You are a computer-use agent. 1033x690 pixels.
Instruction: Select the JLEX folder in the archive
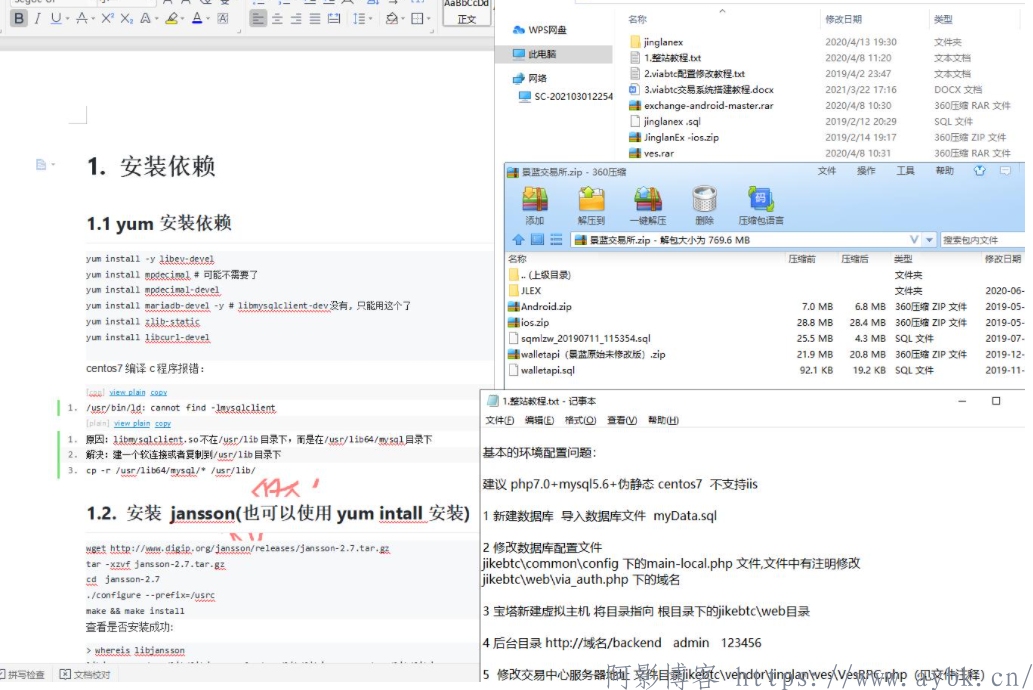tap(525, 291)
